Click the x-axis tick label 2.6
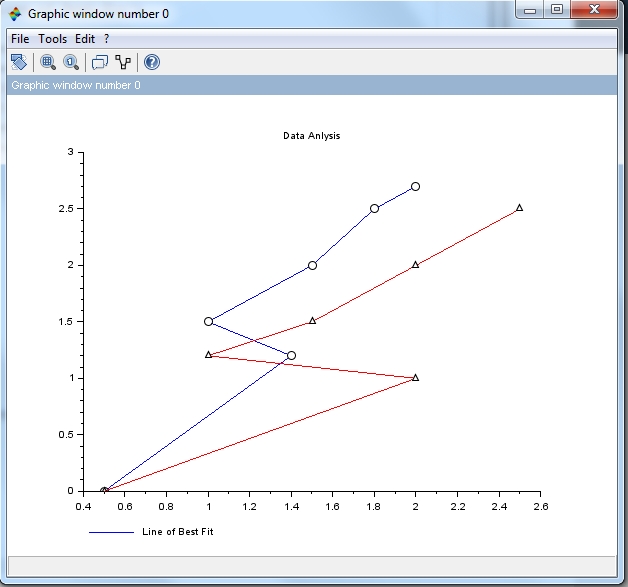Viewport: 628px width, 587px height. (541, 507)
